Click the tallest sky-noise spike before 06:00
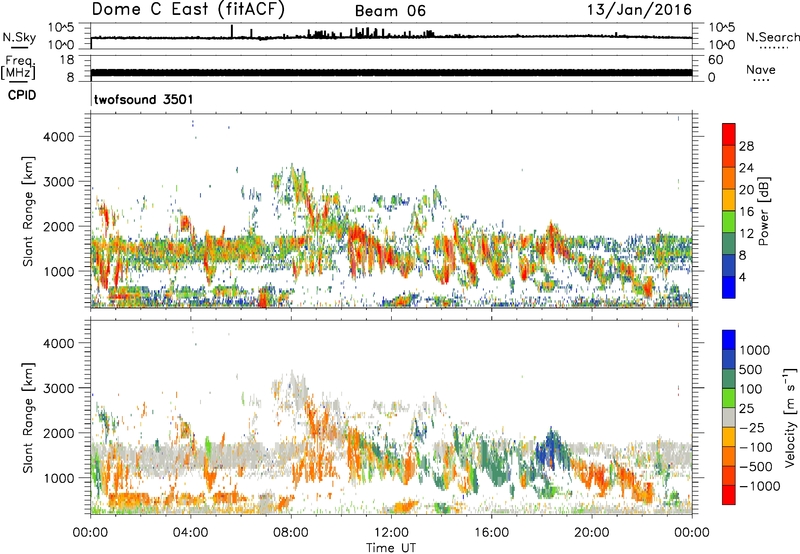 pos(232,31)
